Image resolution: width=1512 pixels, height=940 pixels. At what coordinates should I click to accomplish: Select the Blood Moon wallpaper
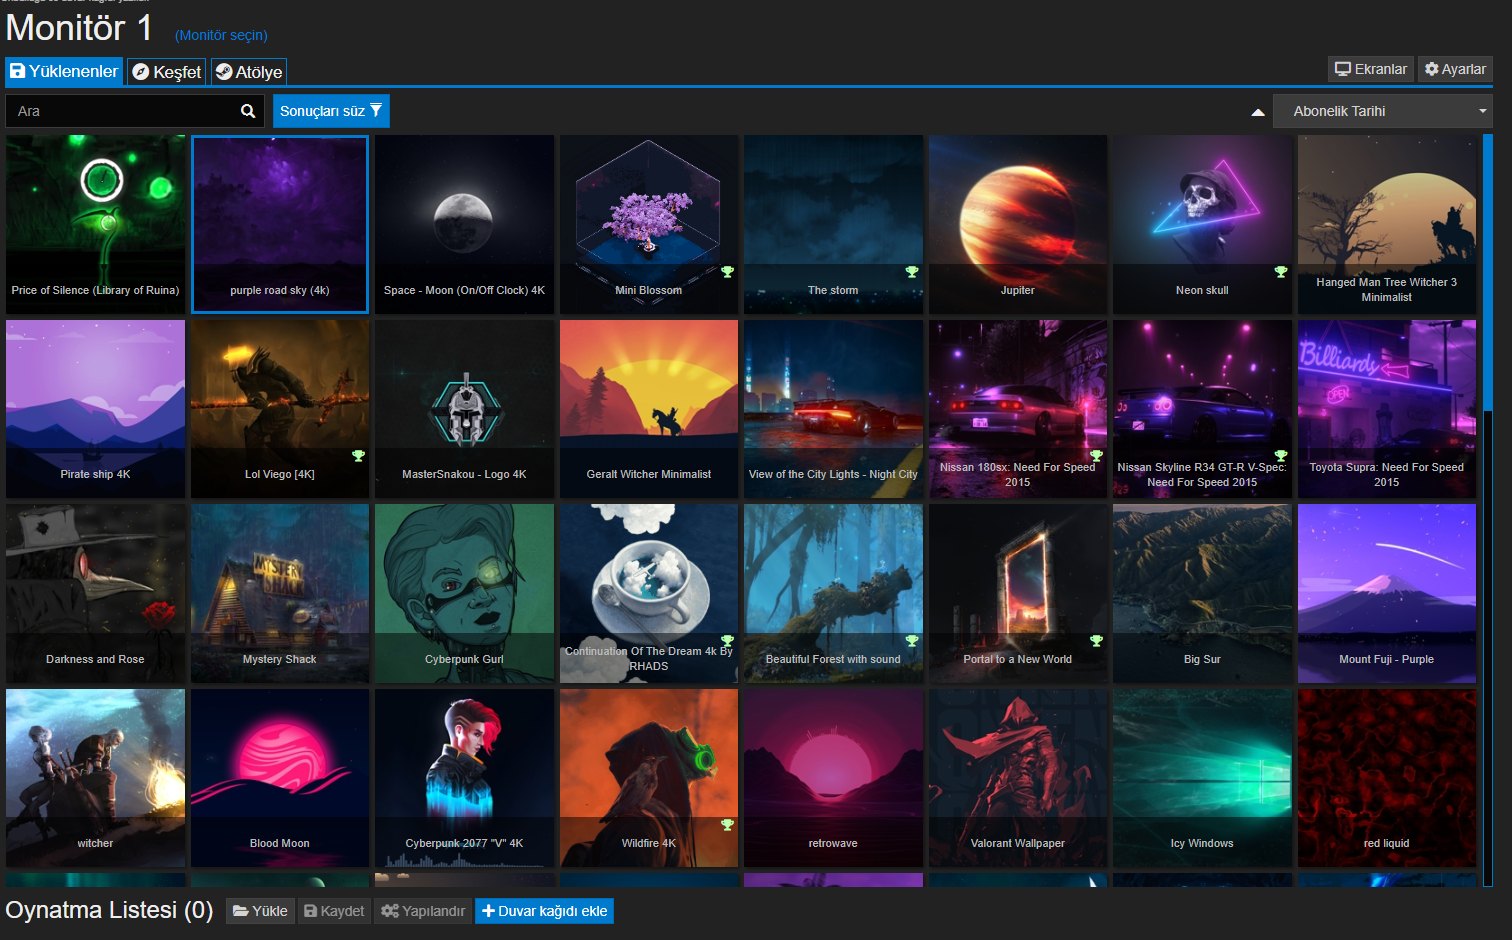point(280,778)
